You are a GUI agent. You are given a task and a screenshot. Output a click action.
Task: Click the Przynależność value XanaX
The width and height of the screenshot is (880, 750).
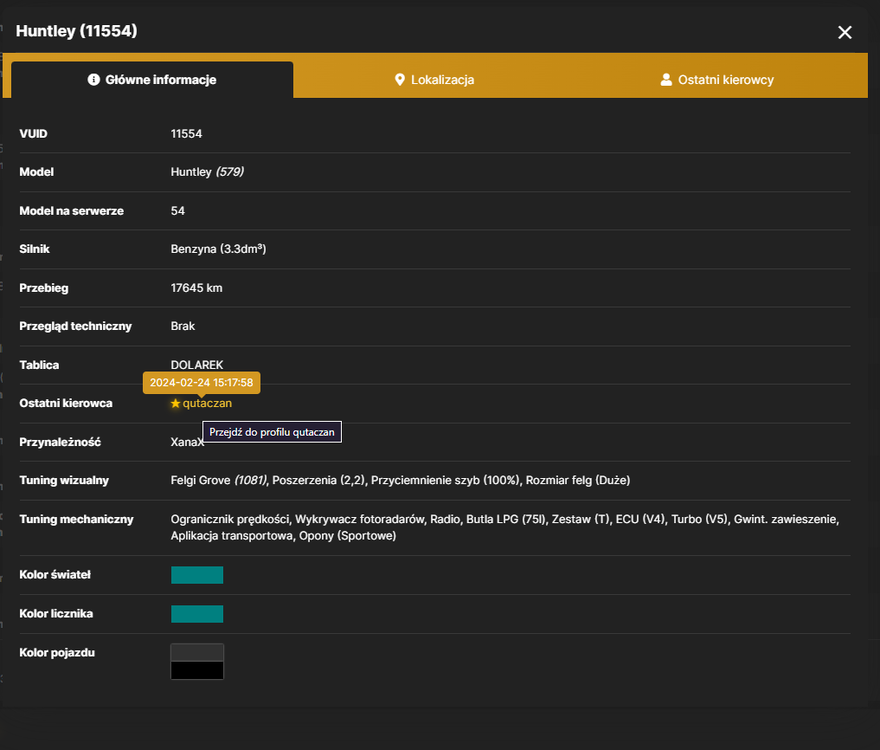pyautogui.click(x=187, y=442)
